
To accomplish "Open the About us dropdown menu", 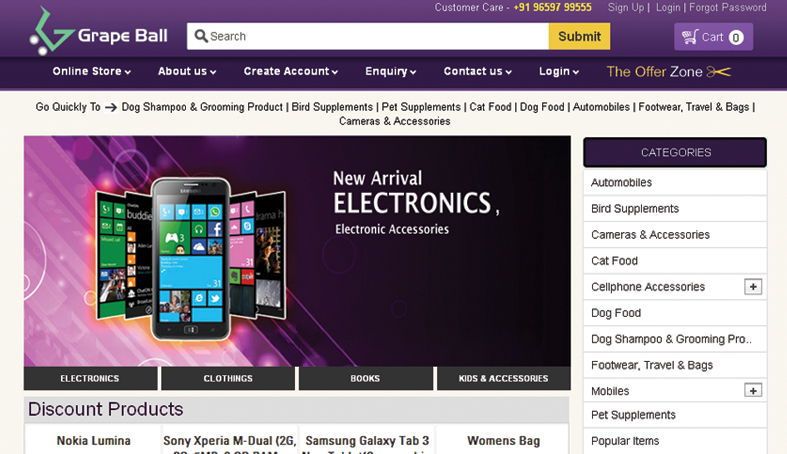I will [187, 71].
